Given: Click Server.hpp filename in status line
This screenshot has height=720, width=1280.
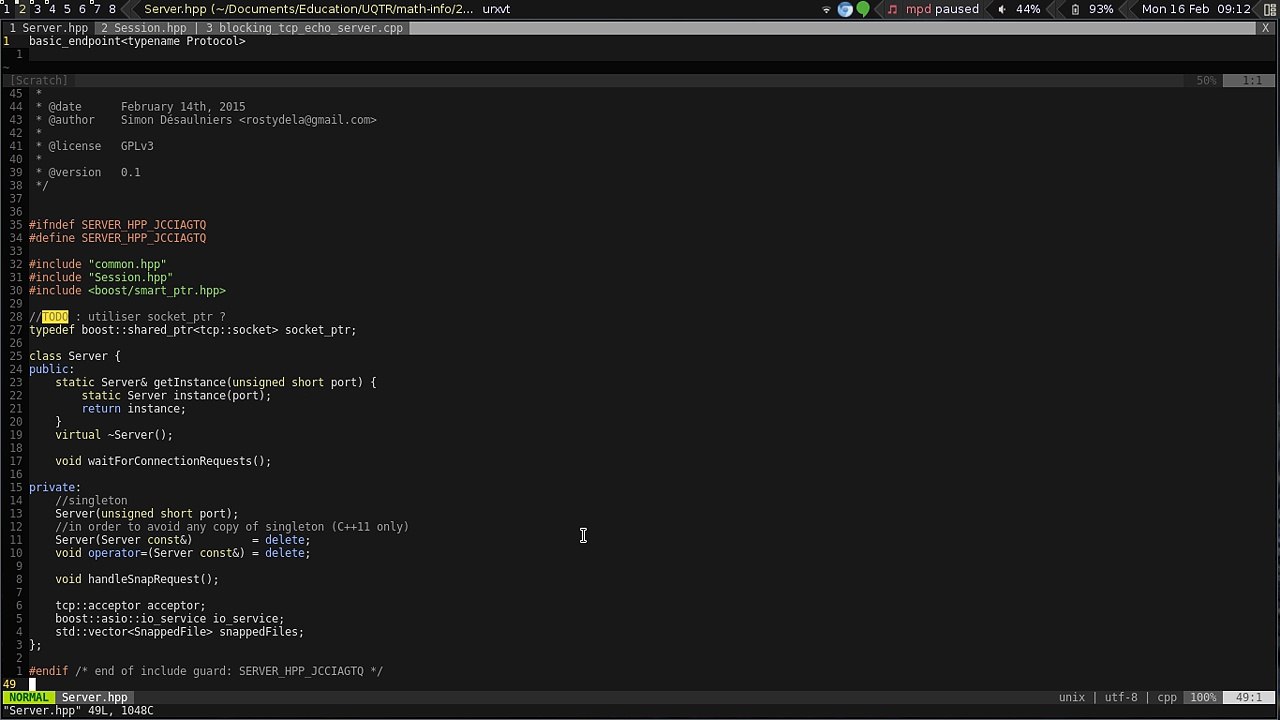Looking at the screenshot, I should 94,697.
